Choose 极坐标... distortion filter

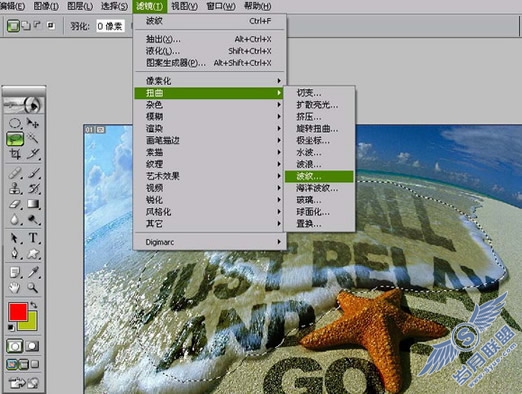[319, 141]
